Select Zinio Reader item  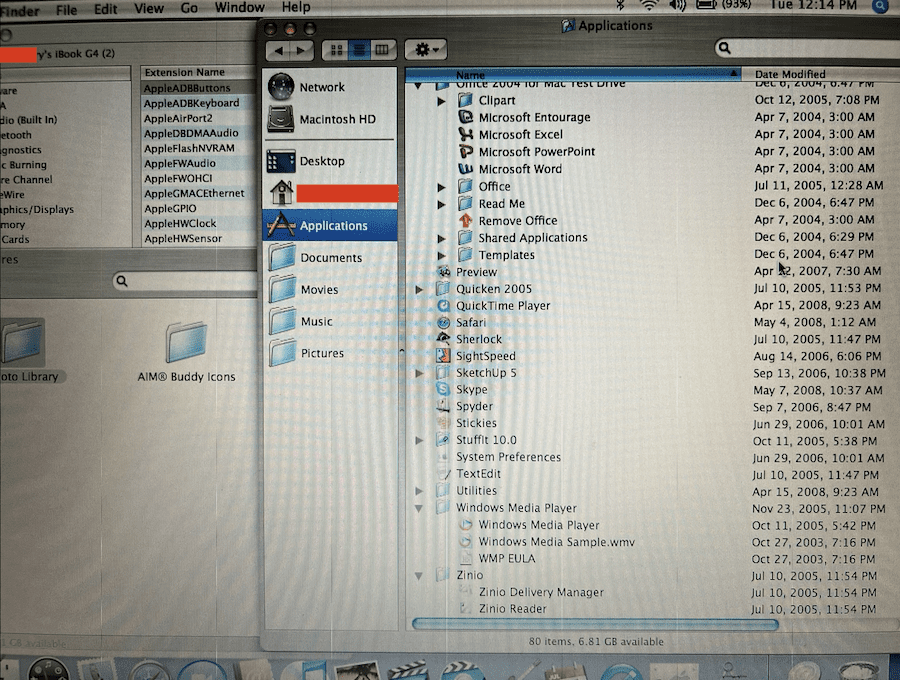click(512, 608)
